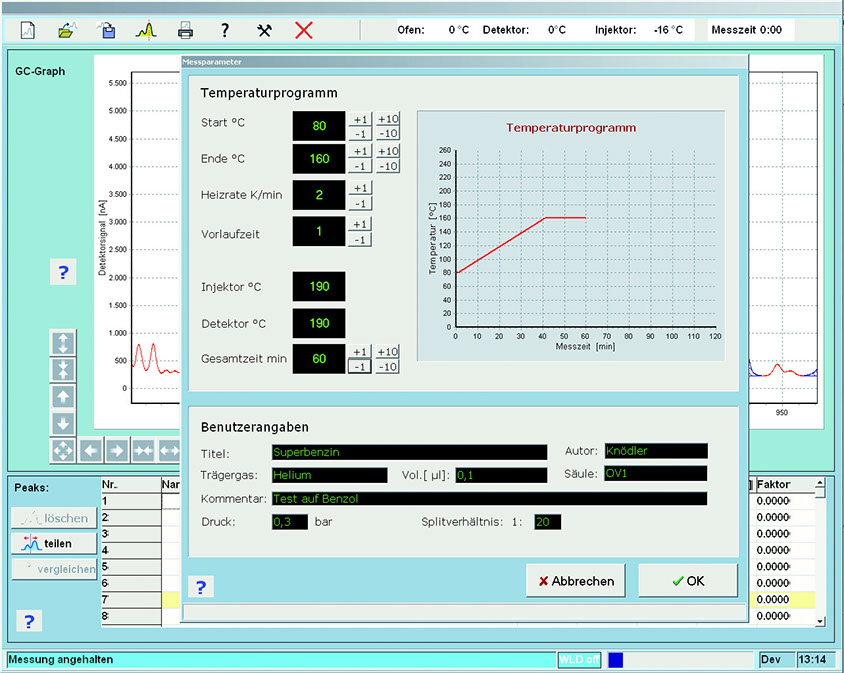Click the new chromatogram file icon

29,29
